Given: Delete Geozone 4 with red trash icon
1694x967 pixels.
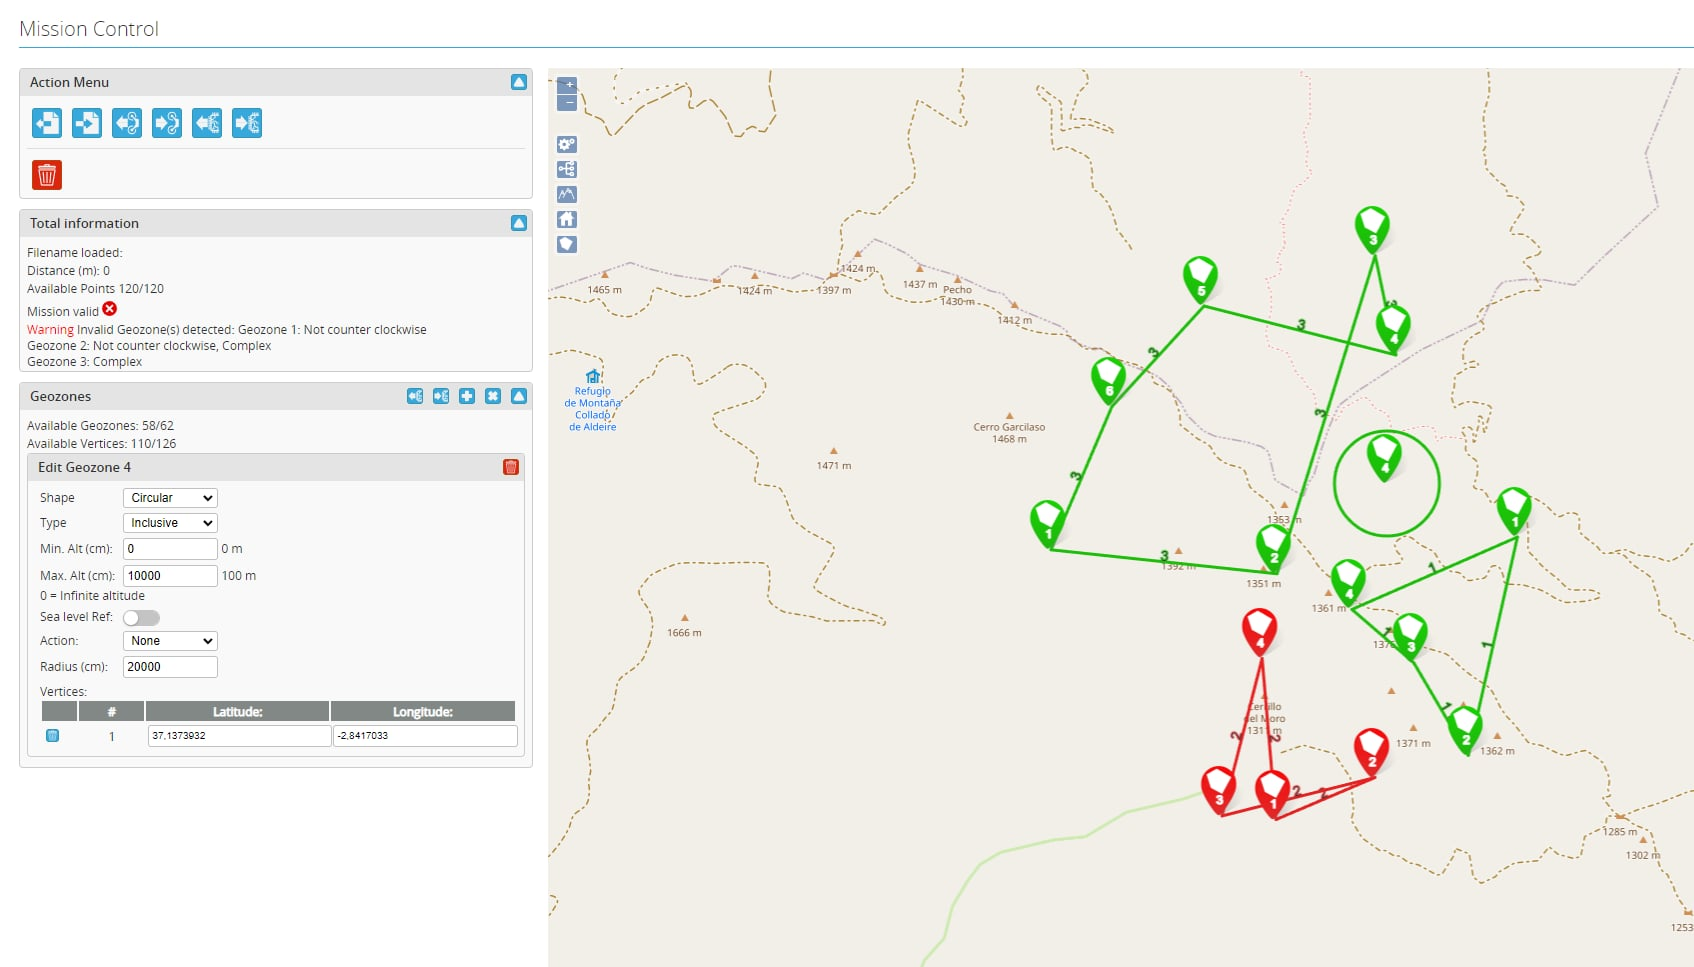Looking at the screenshot, I should click(x=511, y=467).
